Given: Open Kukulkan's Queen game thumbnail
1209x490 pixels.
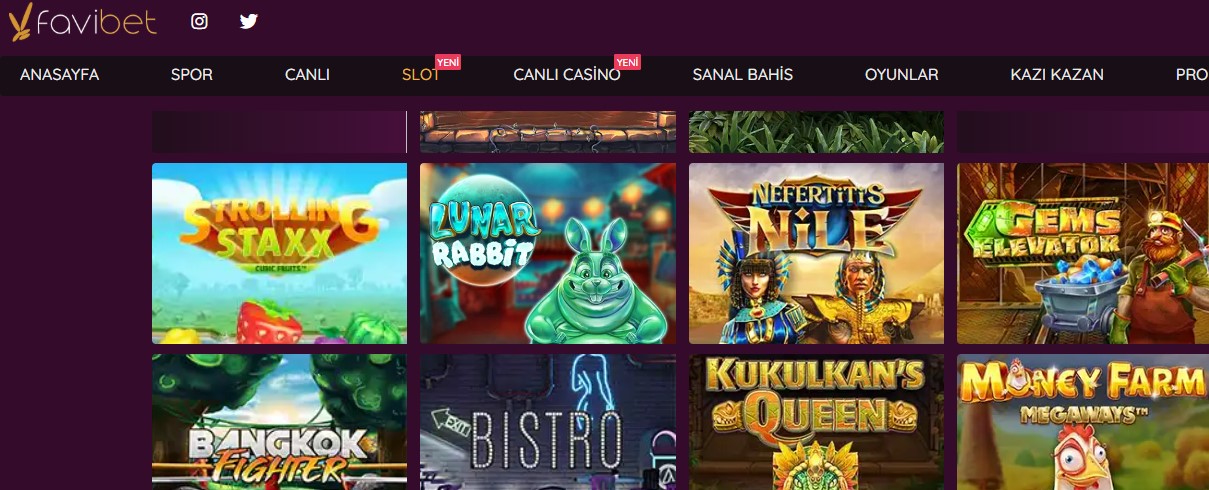Looking at the screenshot, I should click(x=816, y=422).
